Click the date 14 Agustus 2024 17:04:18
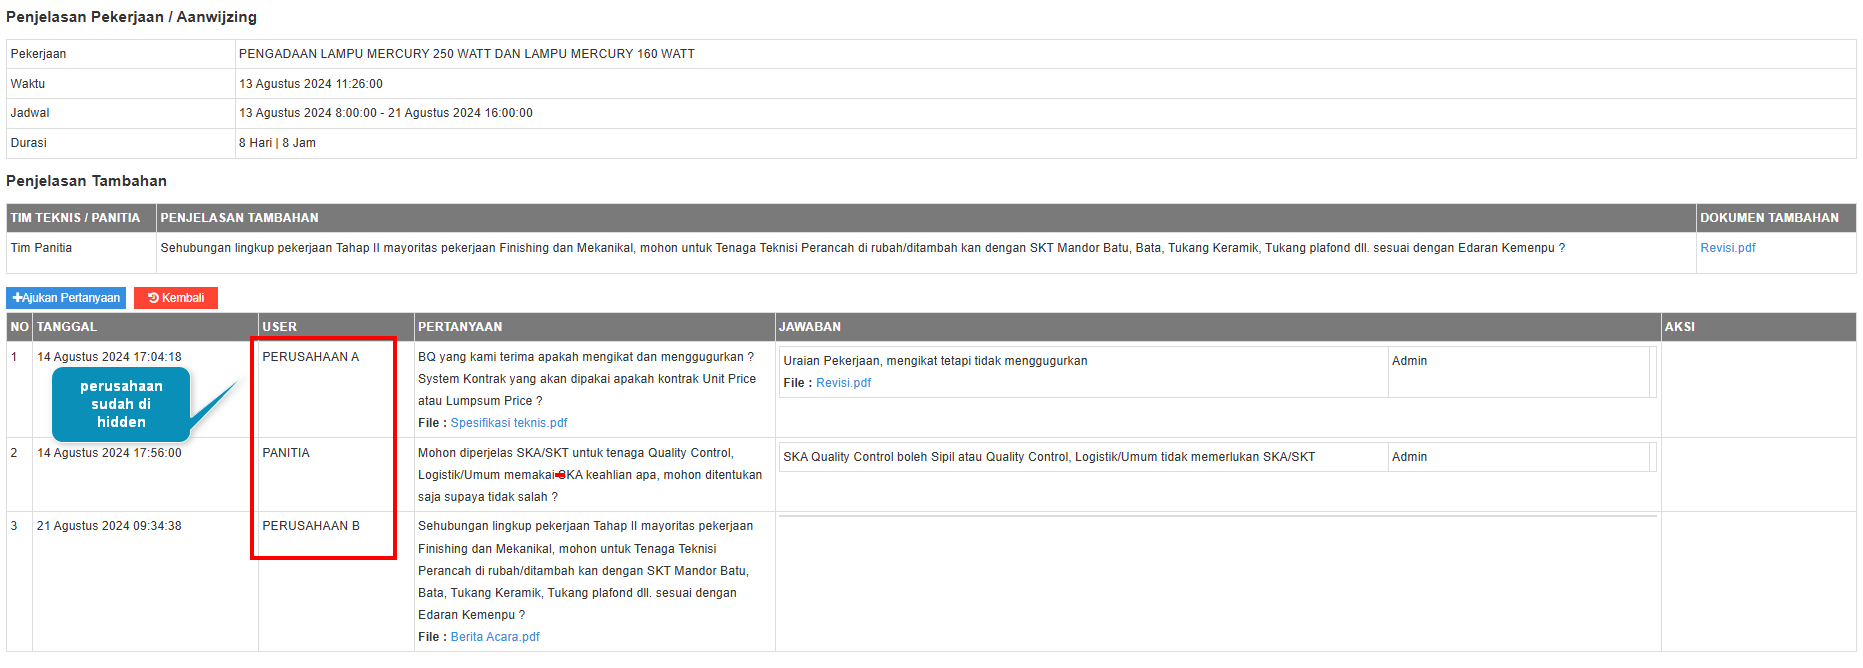Image resolution: width=1863 pixels, height=668 pixels. click(x=109, y=357)
